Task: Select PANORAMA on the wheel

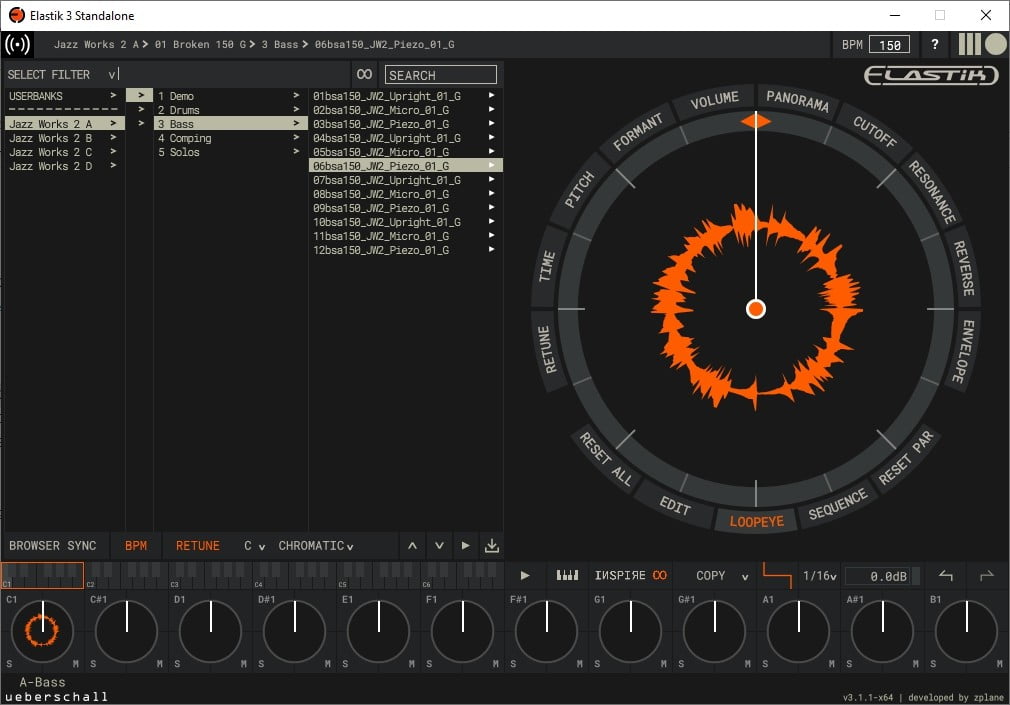Action: point(797,101)
